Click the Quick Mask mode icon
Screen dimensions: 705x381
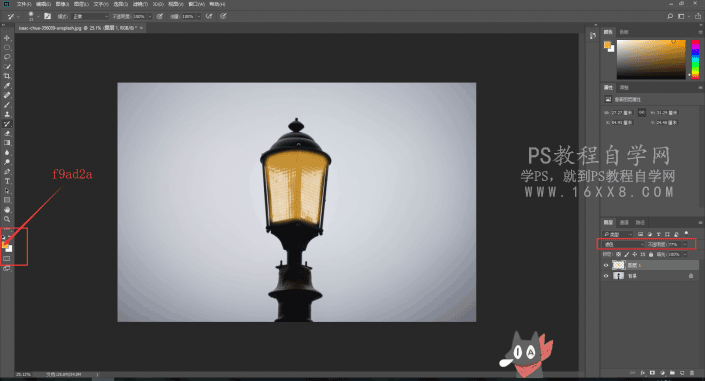pos(7,259)
